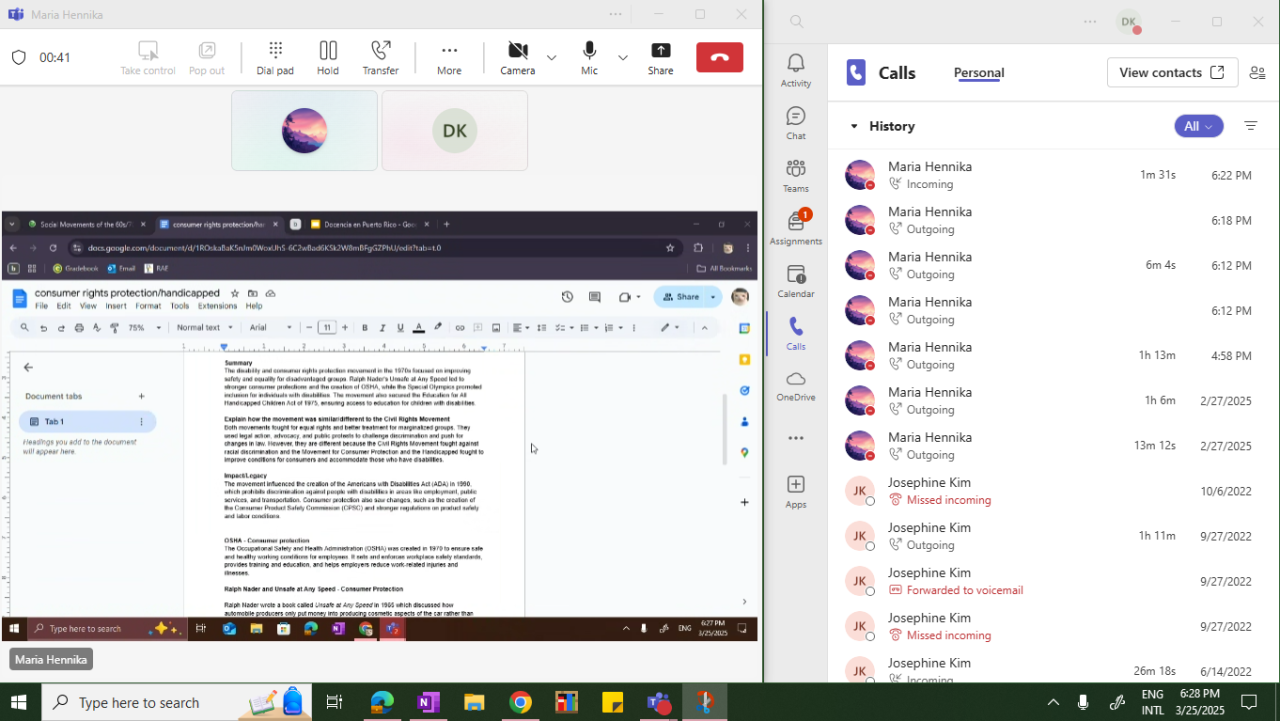Open the Windows notification center
Viewport: 1280px width, 721px height.
pyautogui.click(x=1249, y=702)
